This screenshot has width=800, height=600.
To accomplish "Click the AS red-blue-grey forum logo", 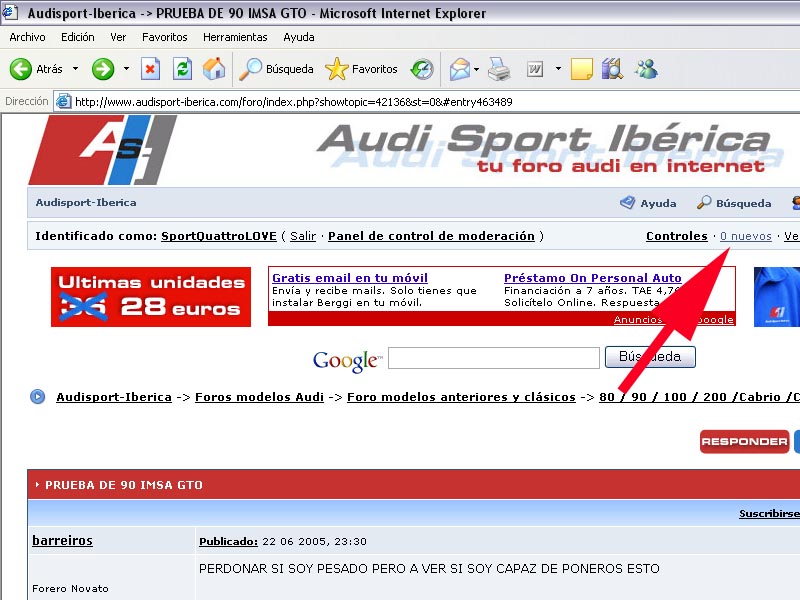I will [x=102, y=149].
